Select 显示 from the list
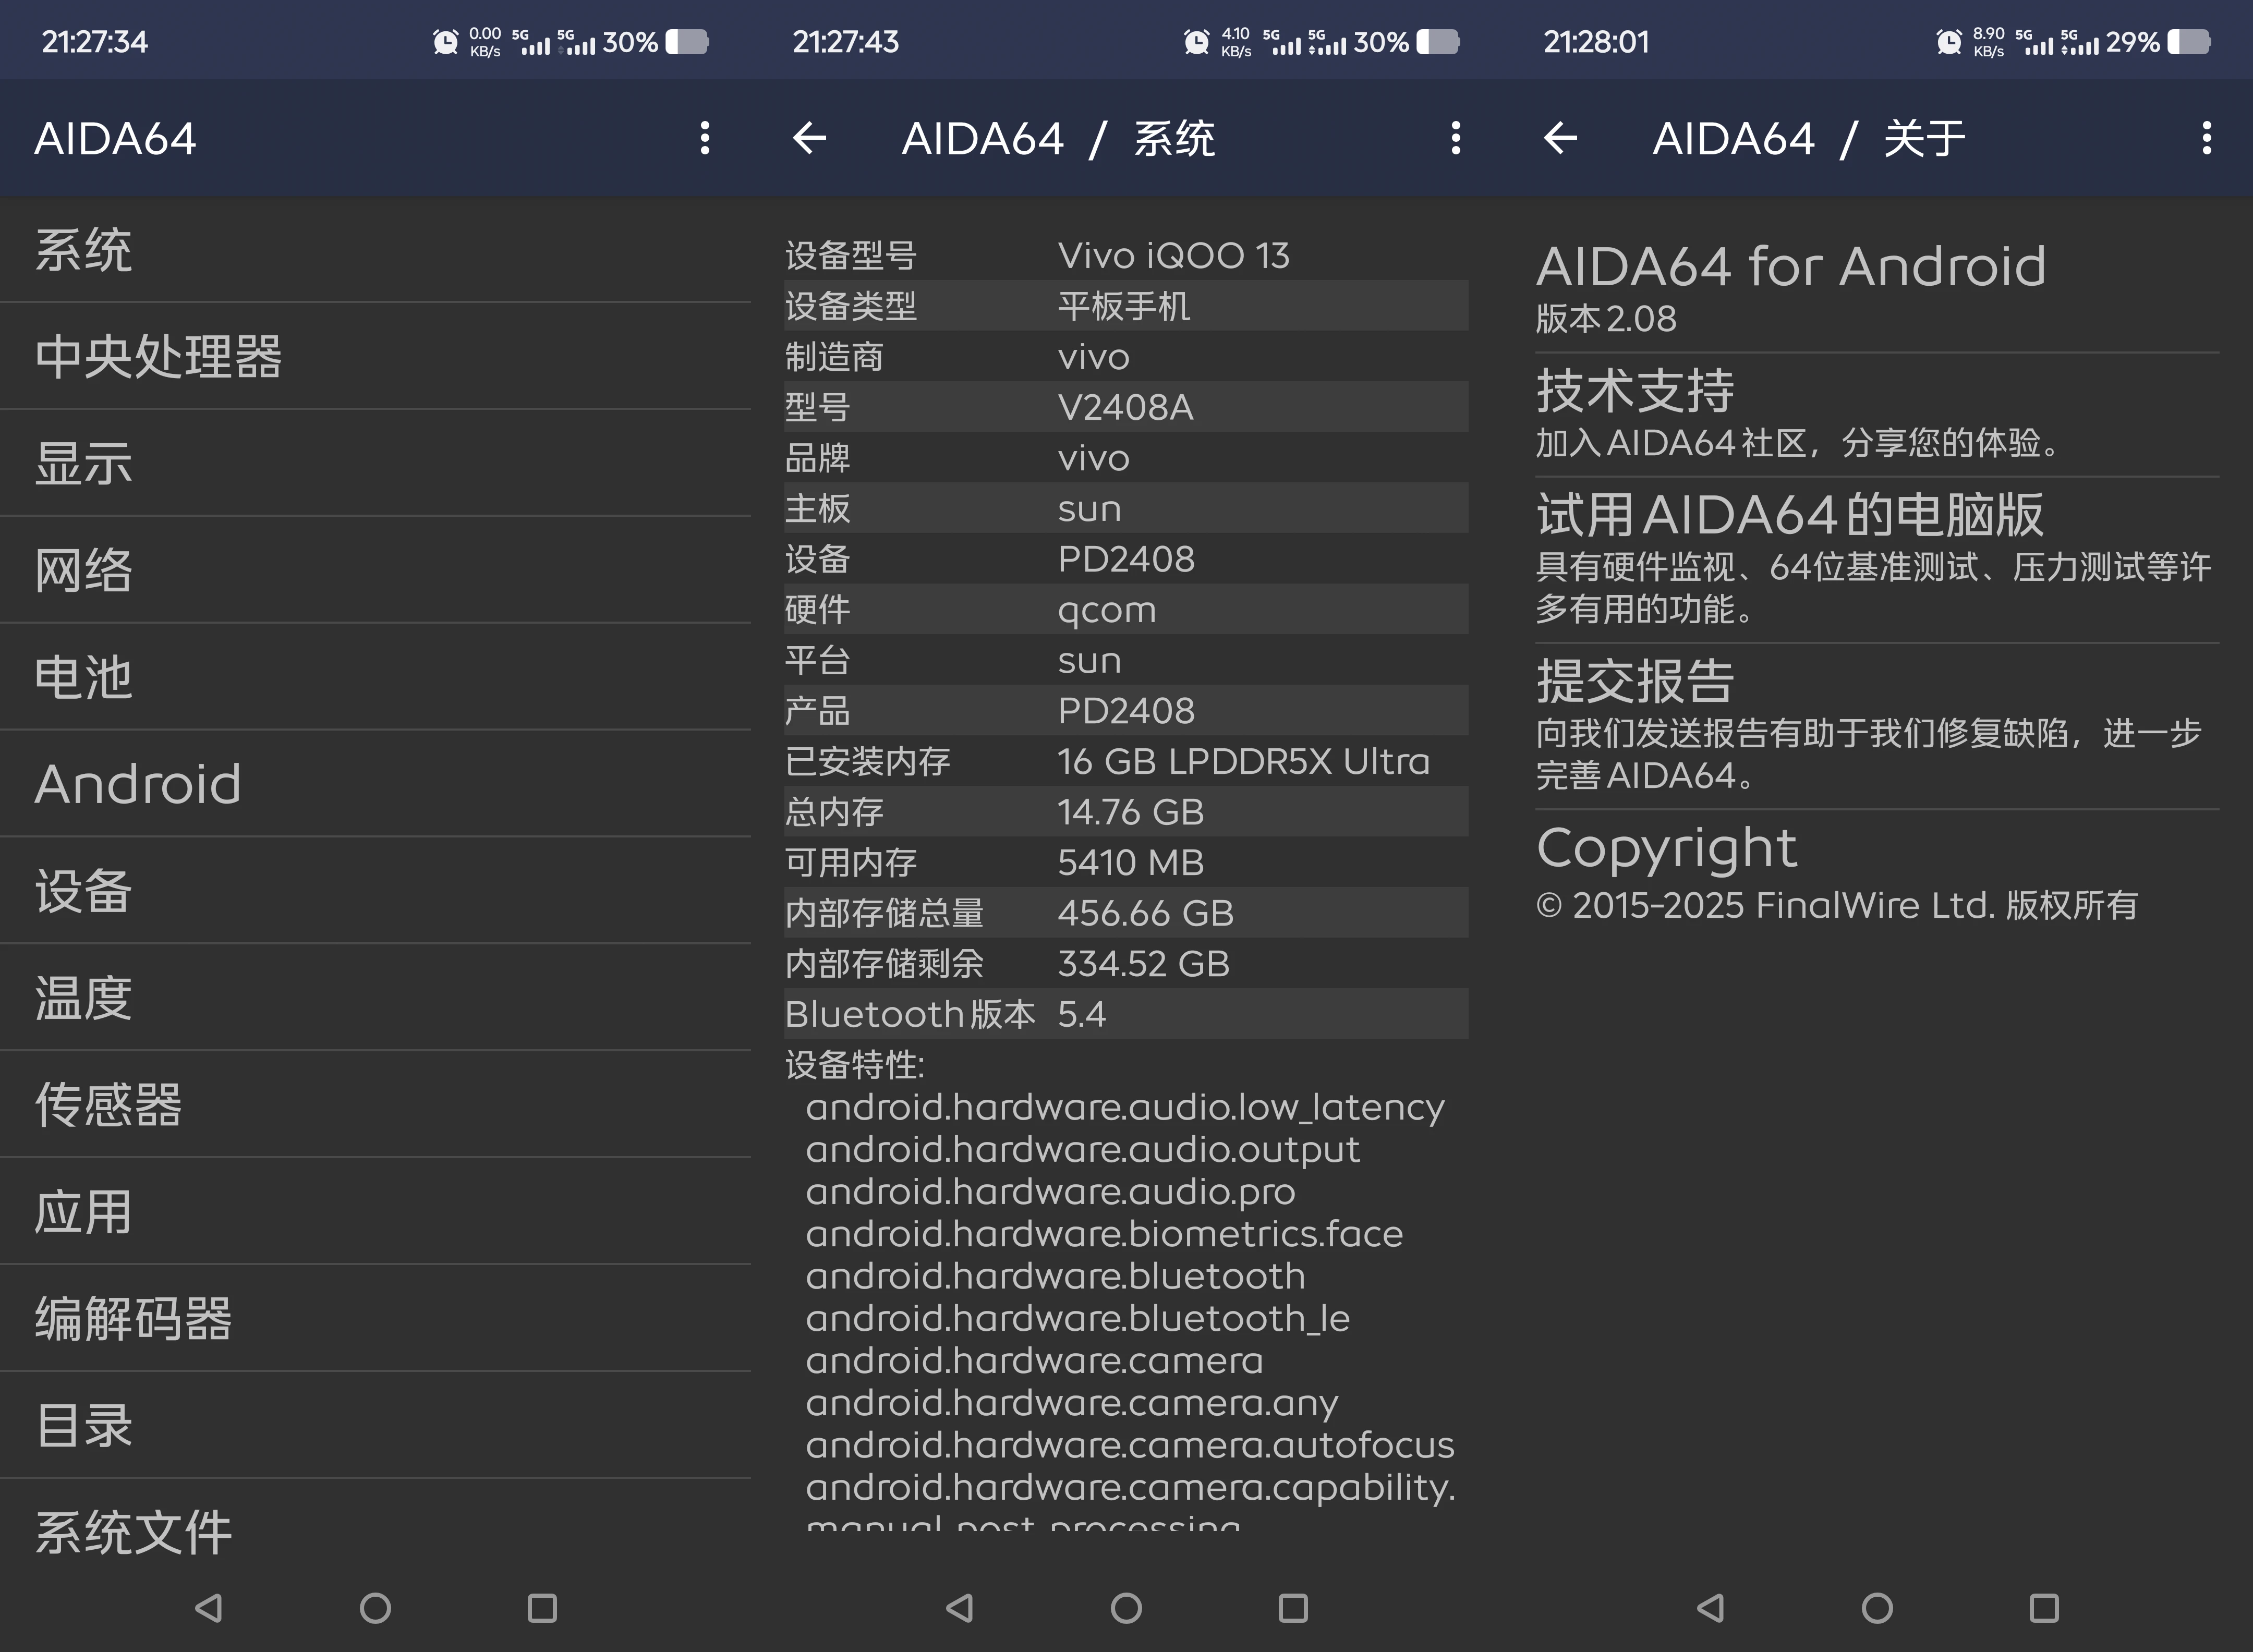The width and height of the screenshot is (2253, 1652). pyautogui.click(x=375, y=463)
